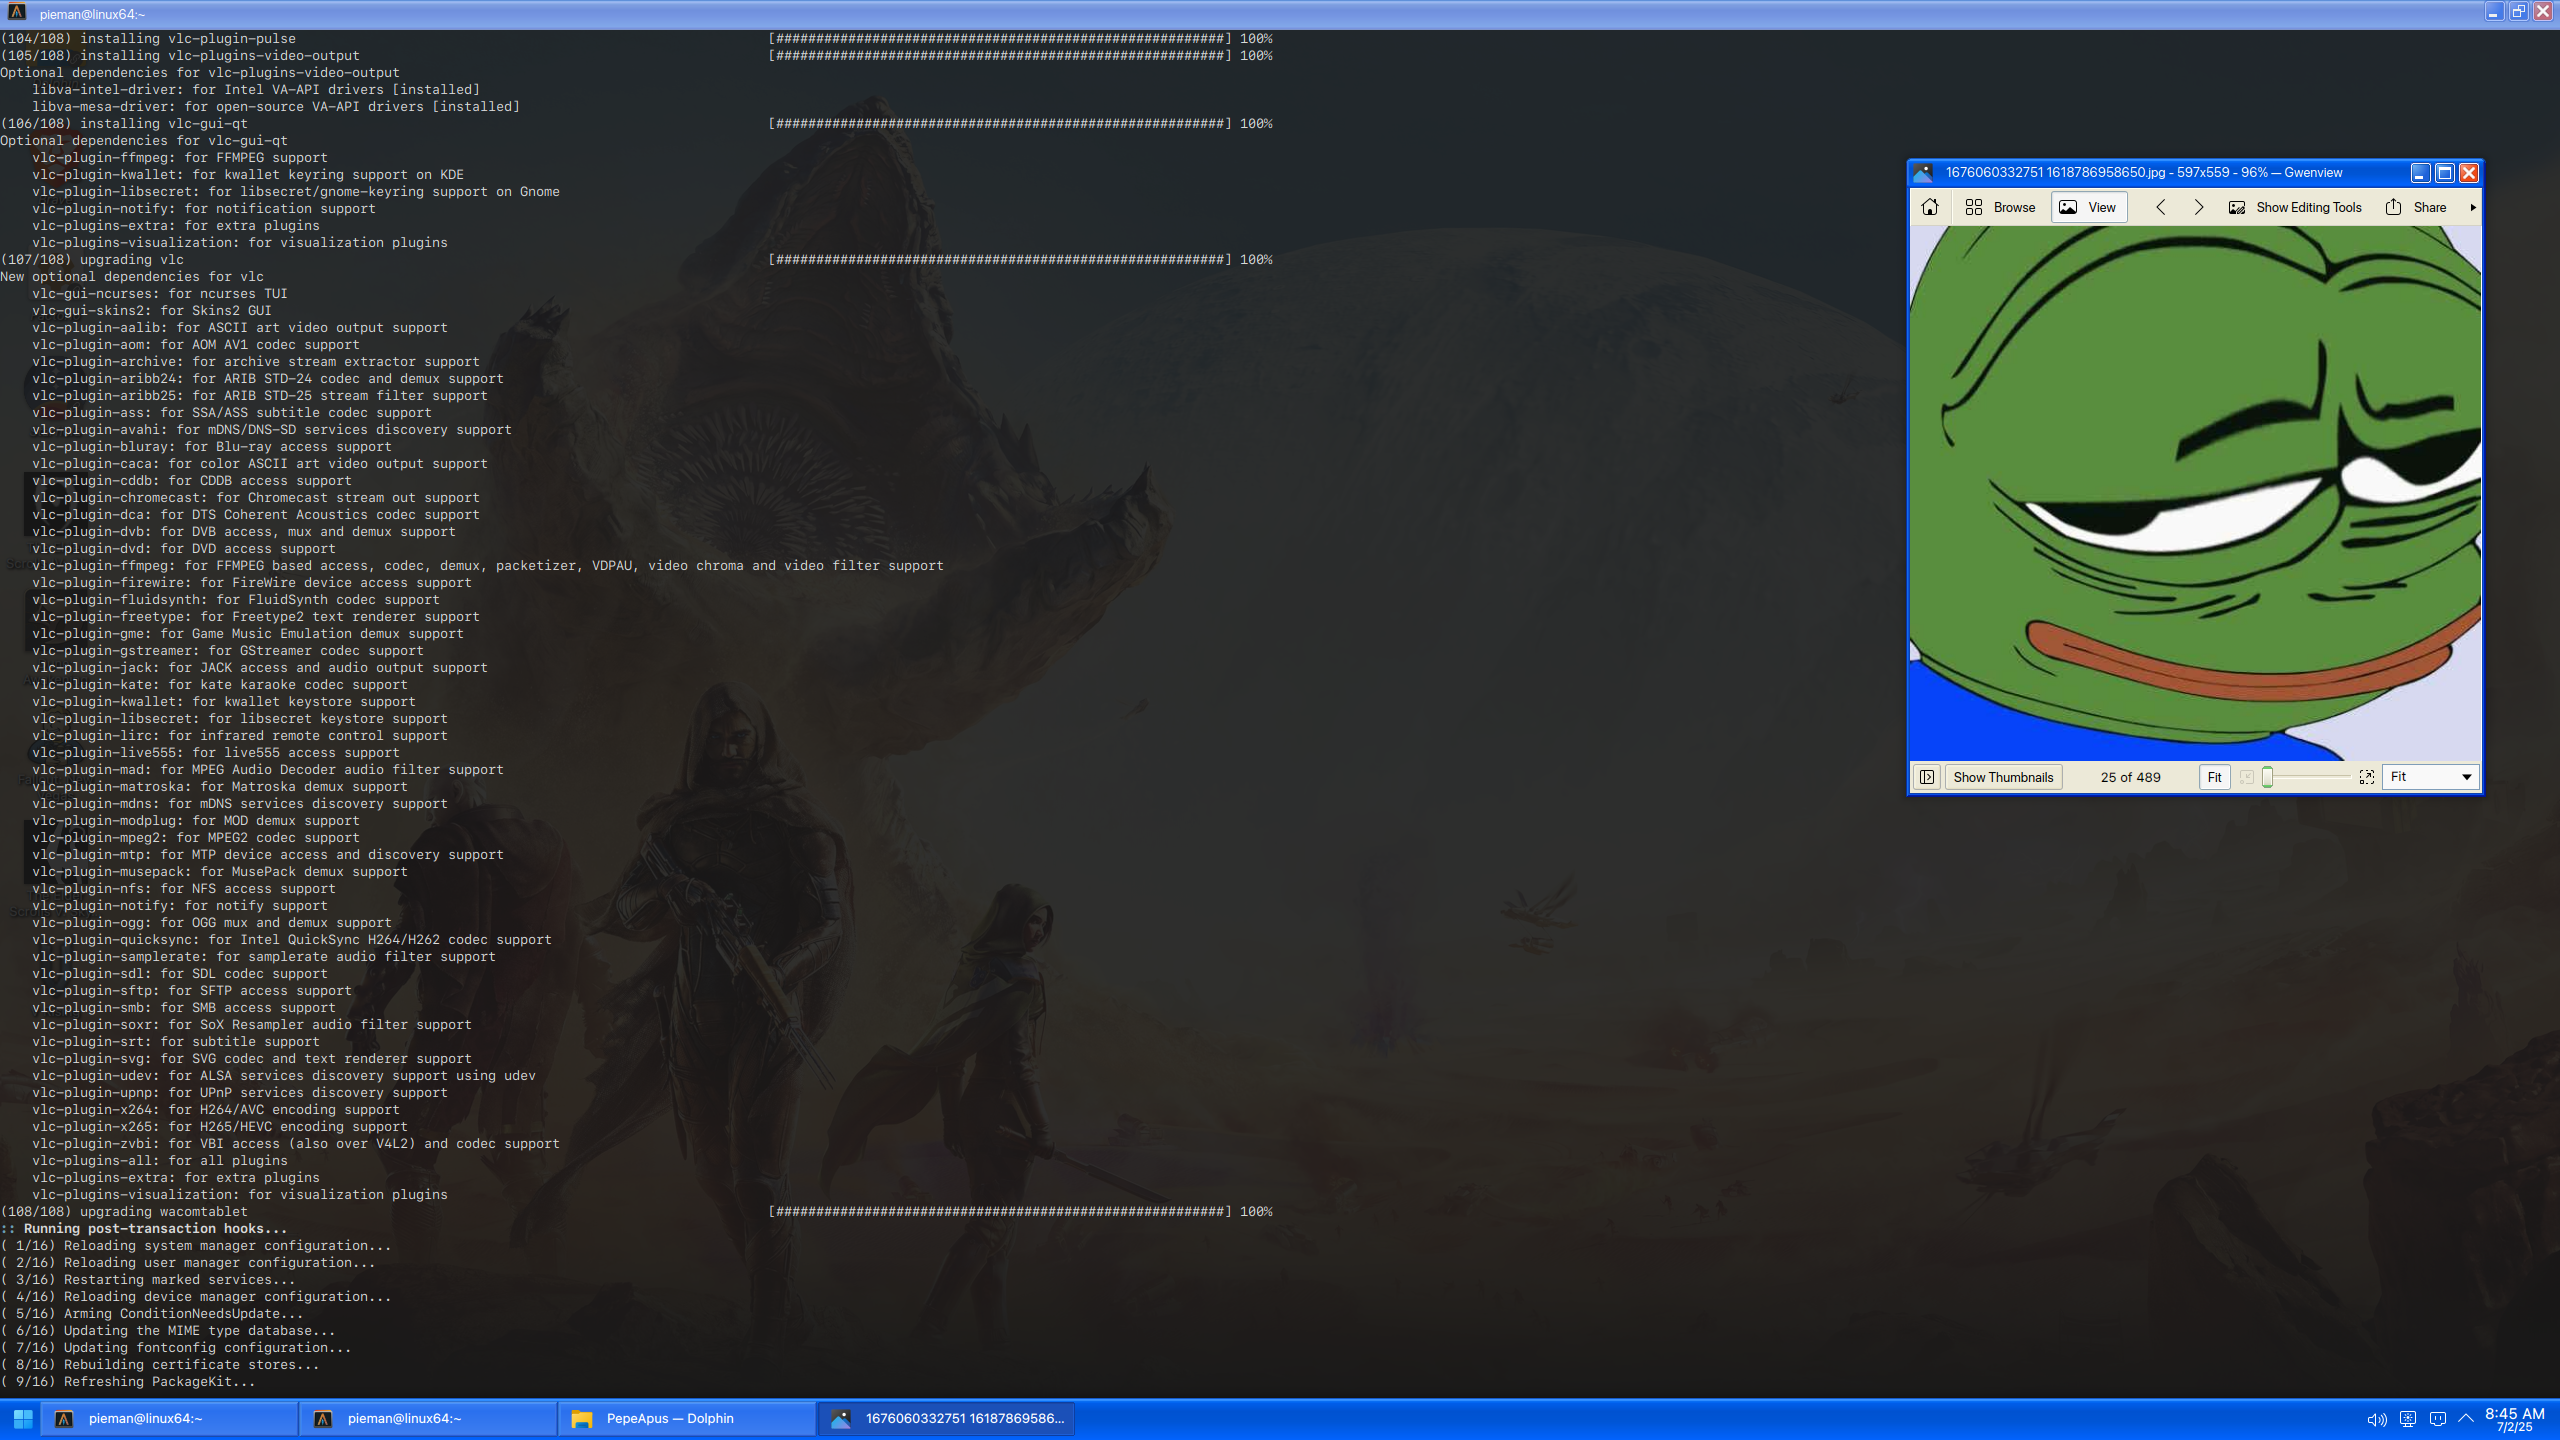Expand hidden system tray icons
The width and height of the screenshot is (2560, 1440).
(2465, 1418)
